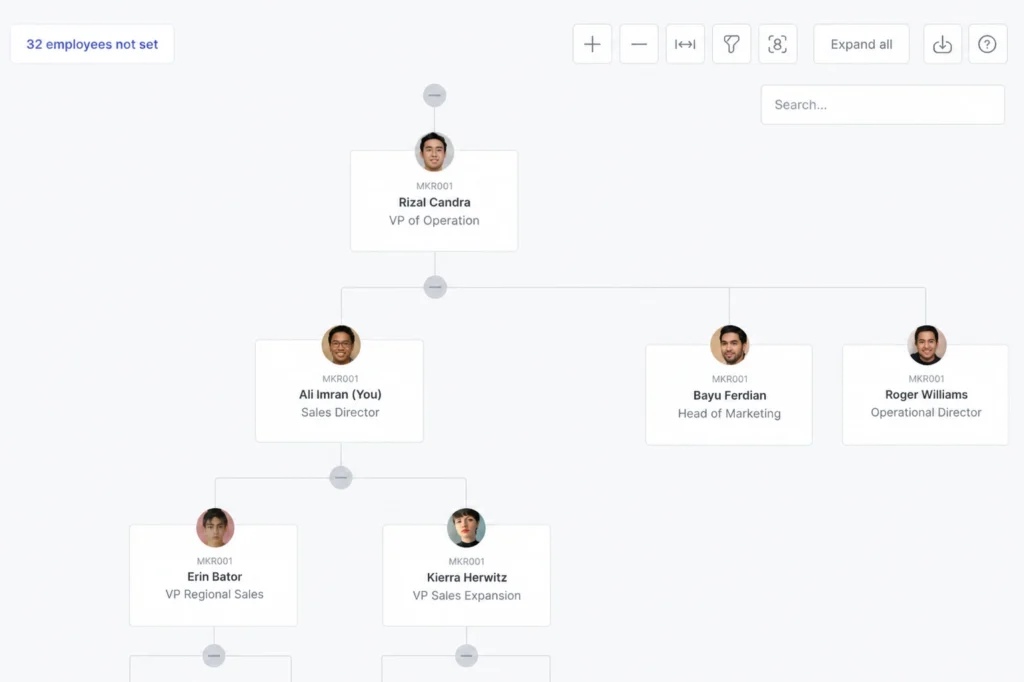Select the Kierra Herwitz employee card
This screenshot has width=1024, height=682.
466,575
